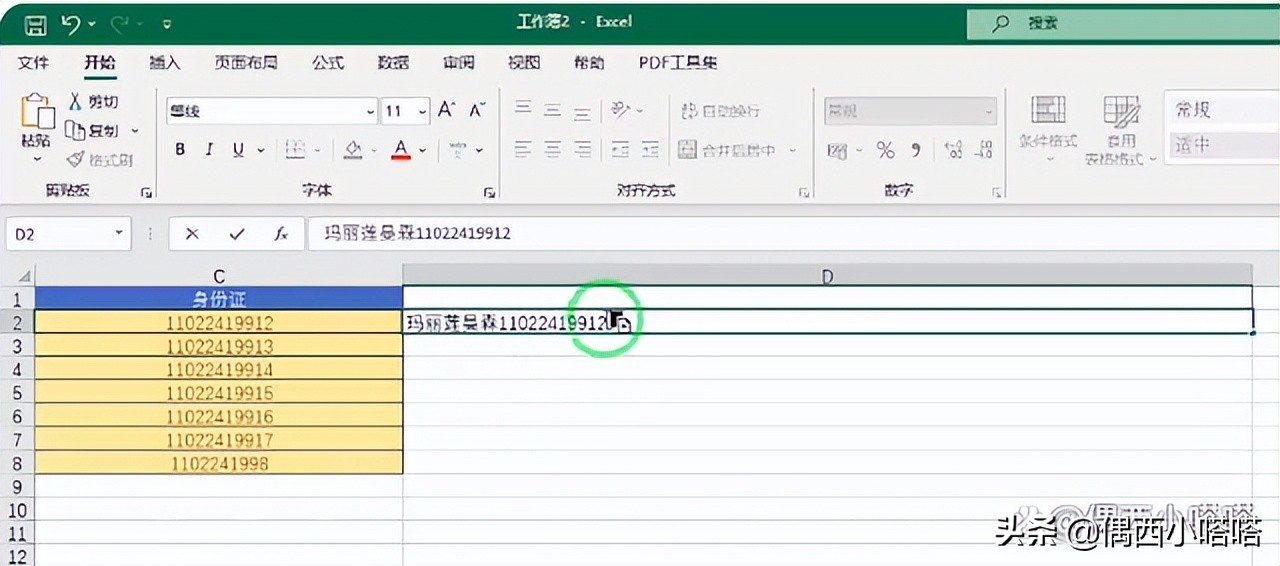Click the Increase Indent icon
The height and width of the screenshot is (566, 1280).
pos(651,150)
